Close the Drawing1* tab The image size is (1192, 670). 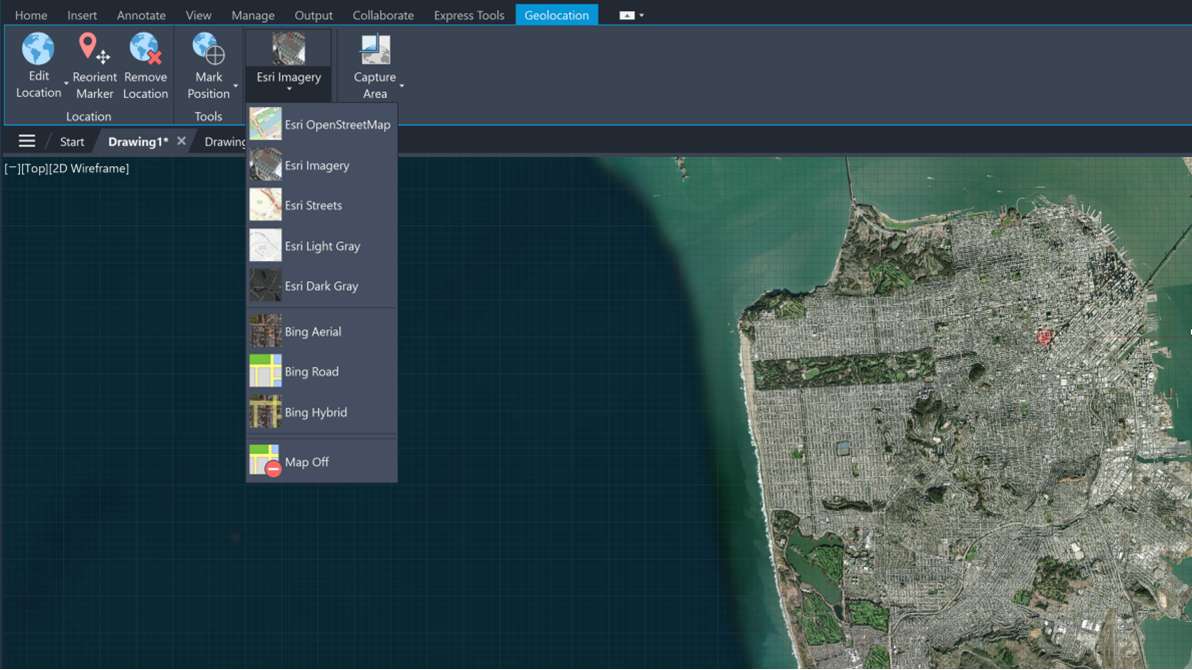181,141
